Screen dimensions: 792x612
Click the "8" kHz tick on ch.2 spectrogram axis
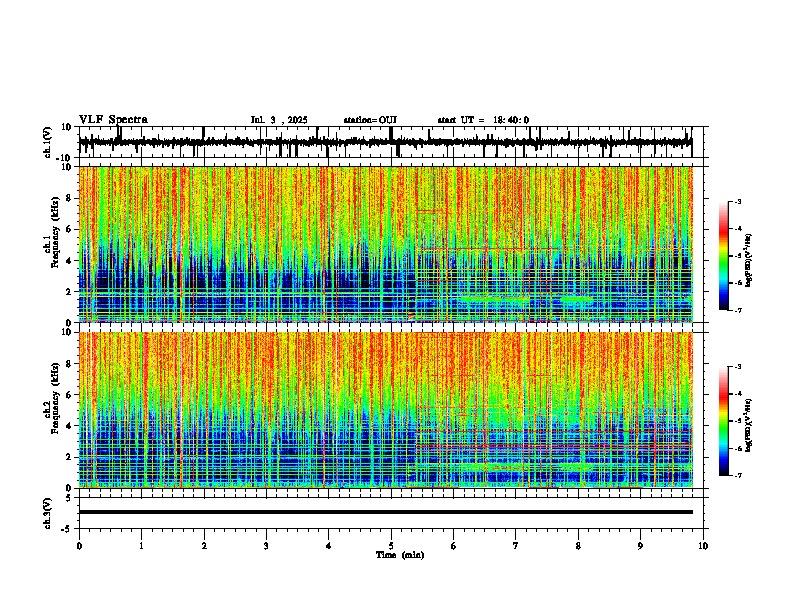tap(70, 364)
